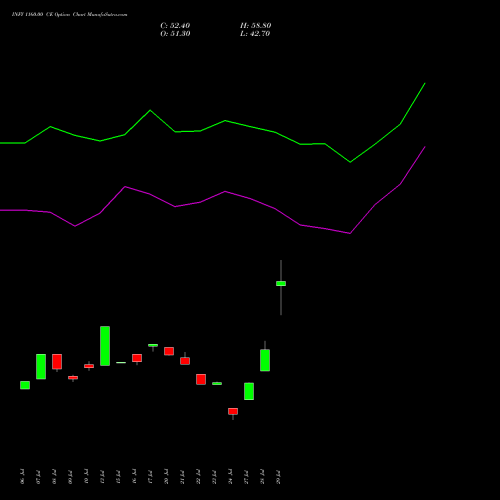Click the open price value O: 51.30

(x=175, y=34)
